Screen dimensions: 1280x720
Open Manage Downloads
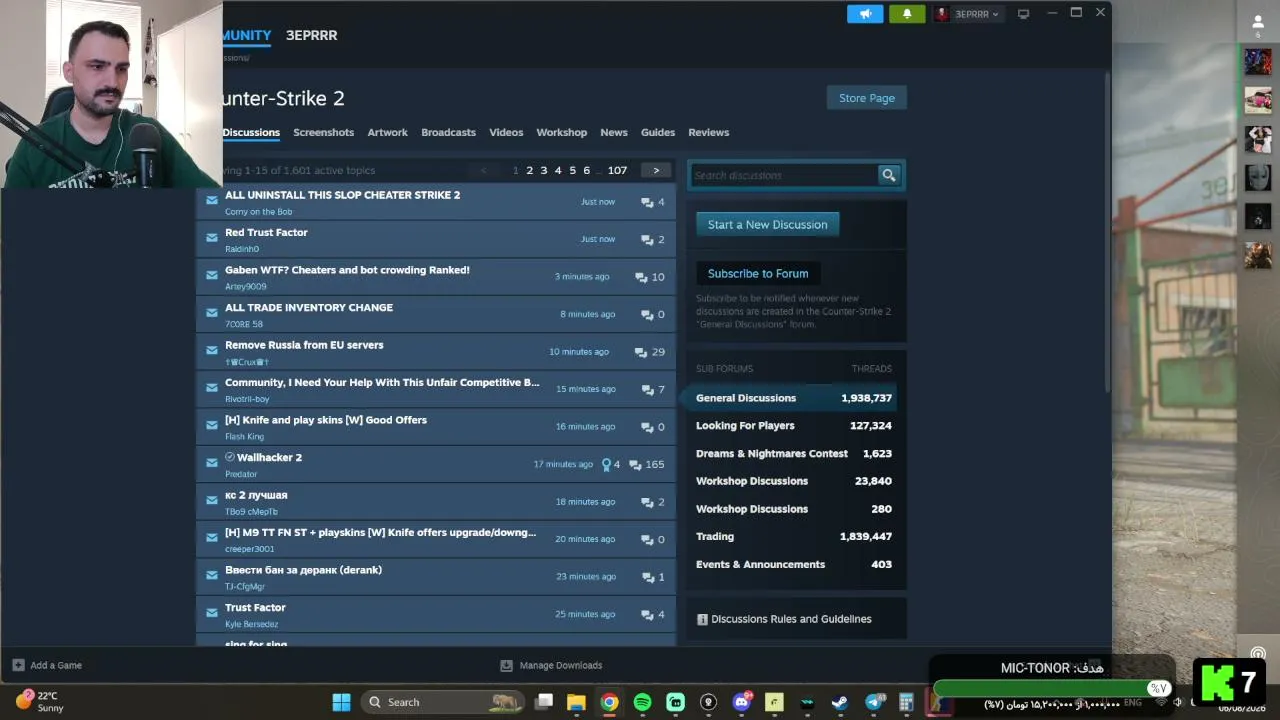click(551, 665)
